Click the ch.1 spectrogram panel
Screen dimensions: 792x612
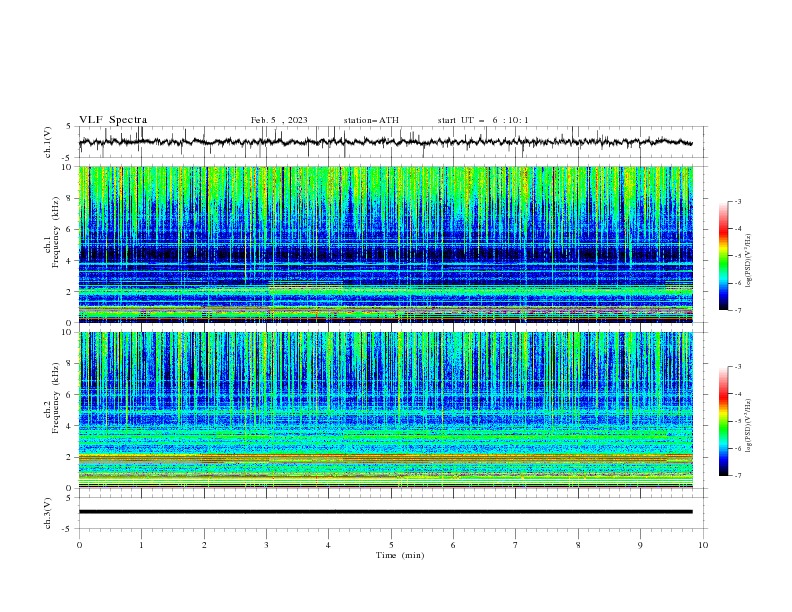click(386, 244)
